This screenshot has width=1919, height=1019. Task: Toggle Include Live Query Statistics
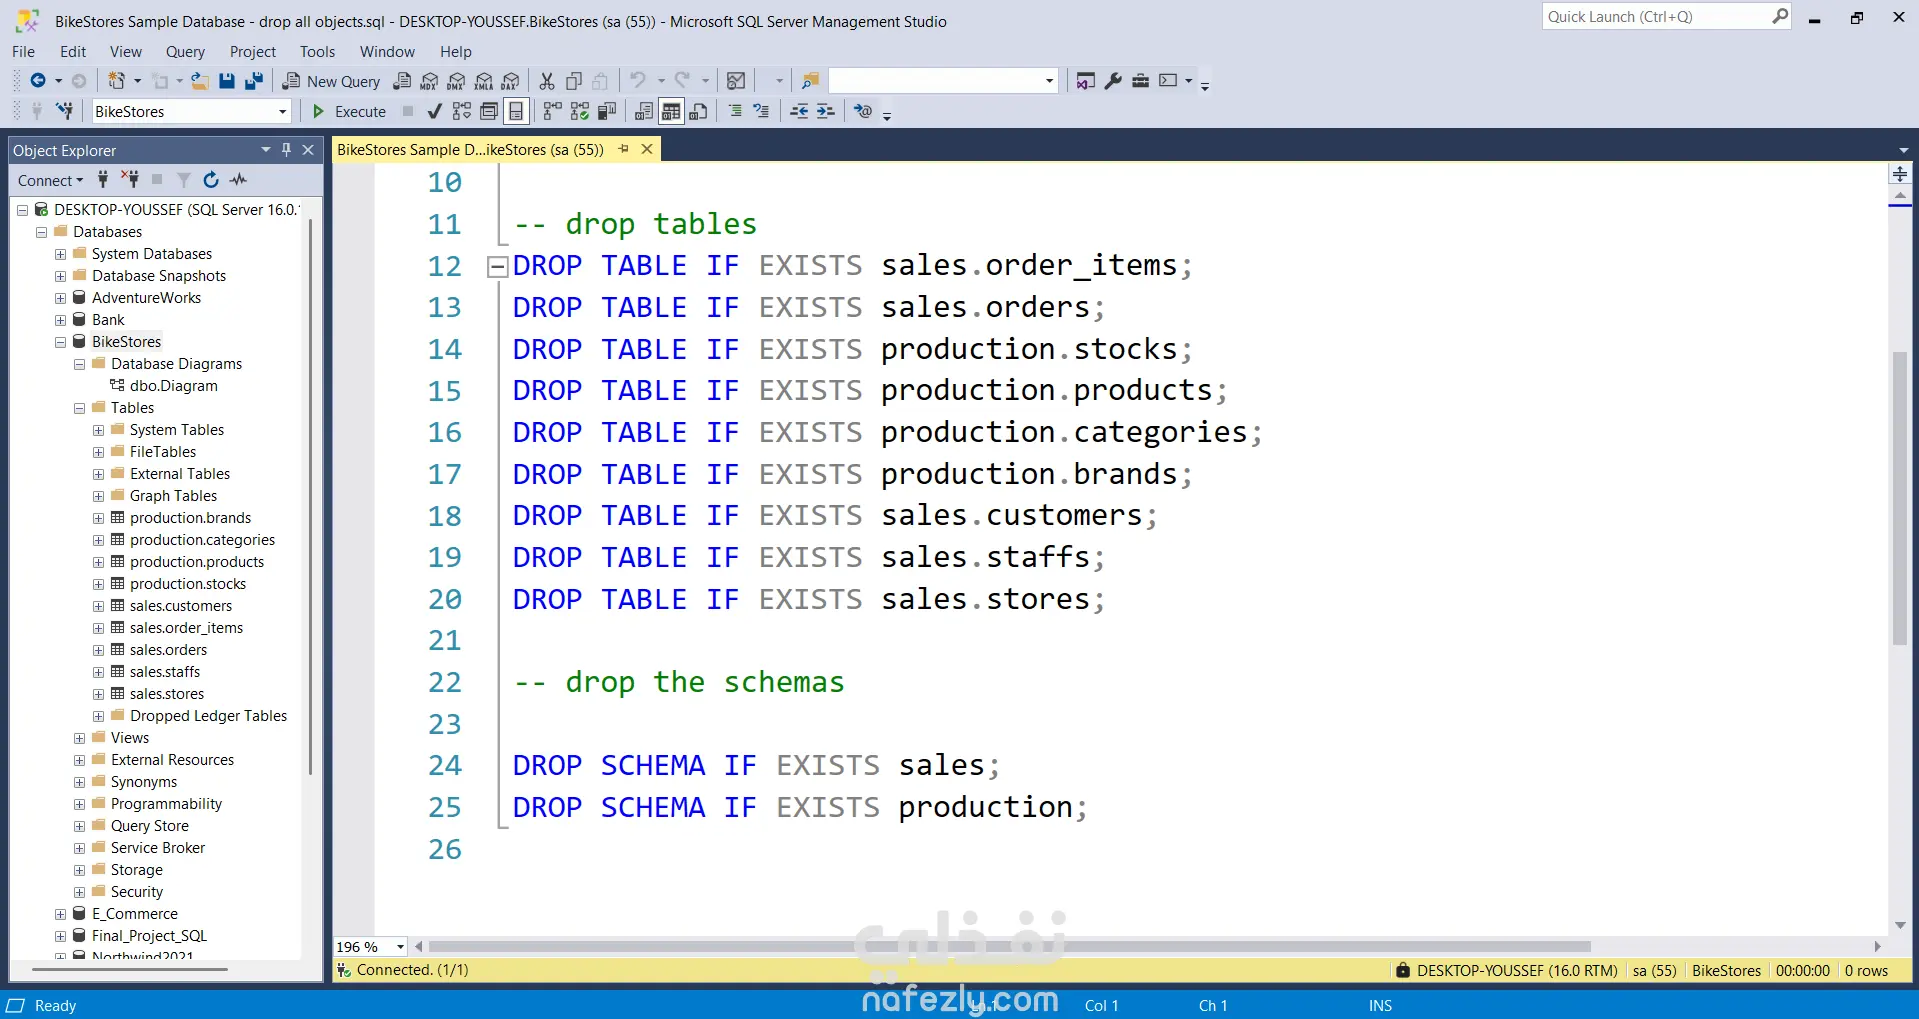click(x=579, y=111)
